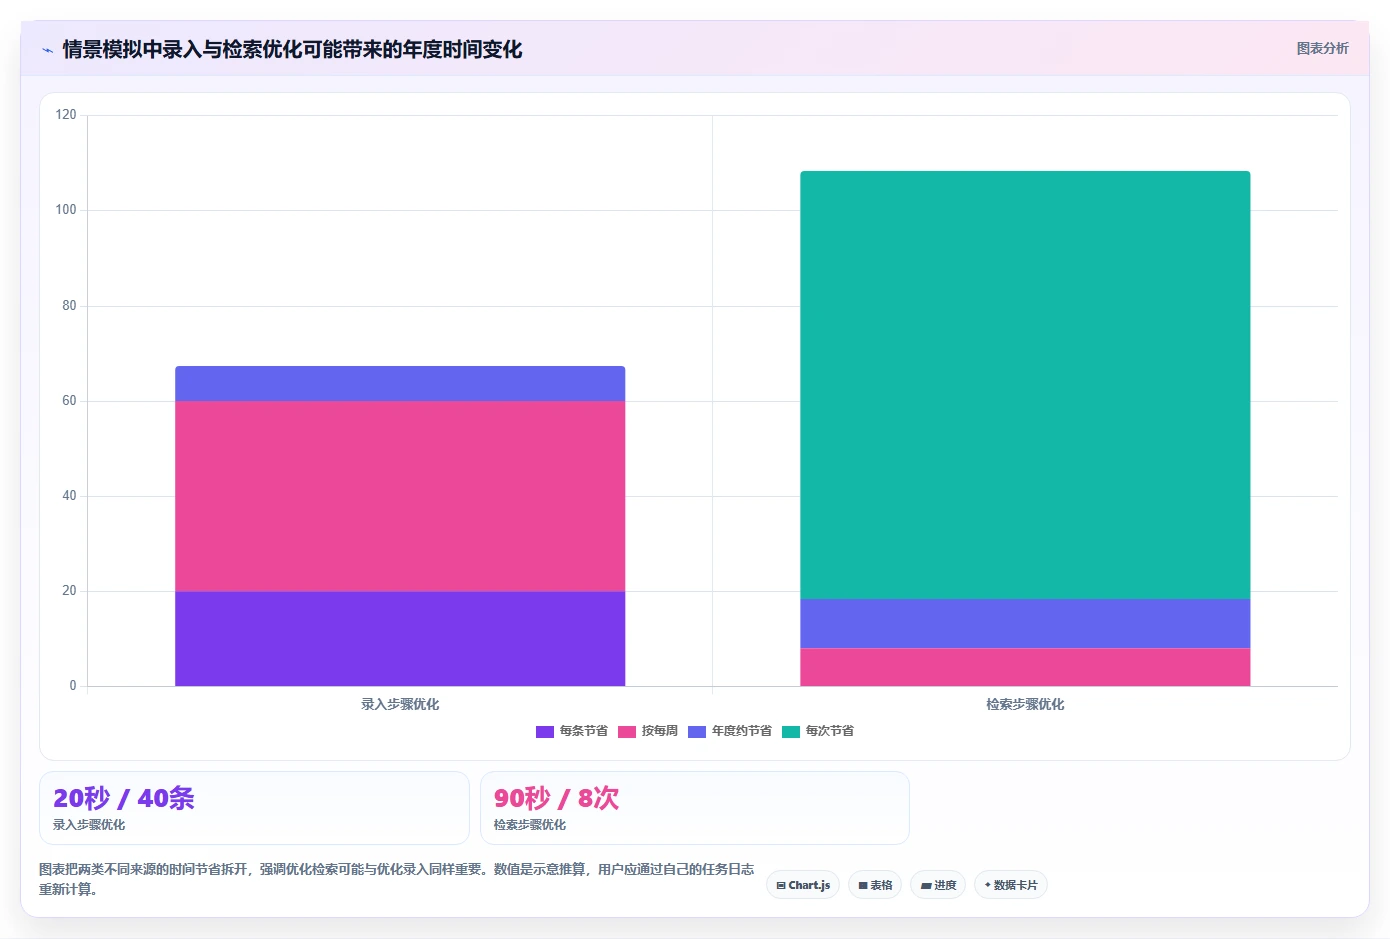1390x939 pixels.
Task: Click the chart title 情景模拟中录入与检索优化
Action: tap(292, 49)
